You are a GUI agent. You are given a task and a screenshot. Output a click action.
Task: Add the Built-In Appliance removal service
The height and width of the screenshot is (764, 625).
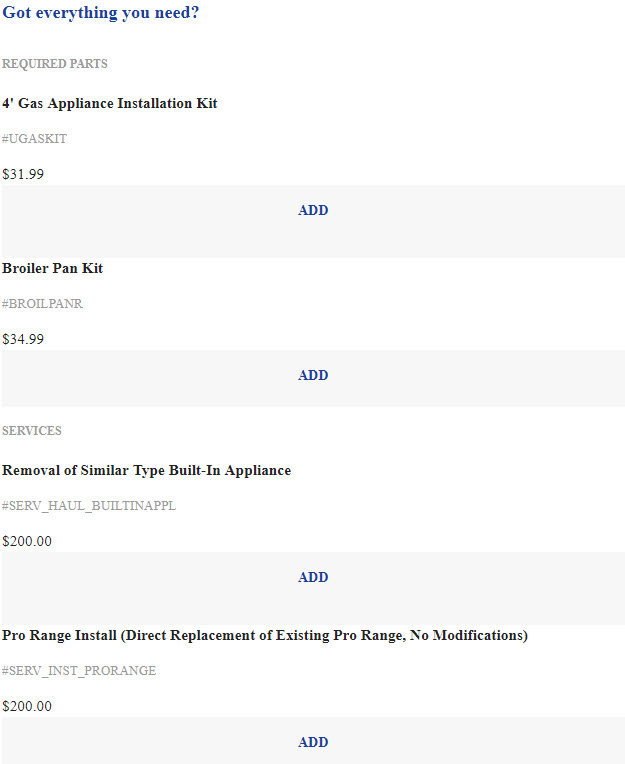tap(313, 578)
